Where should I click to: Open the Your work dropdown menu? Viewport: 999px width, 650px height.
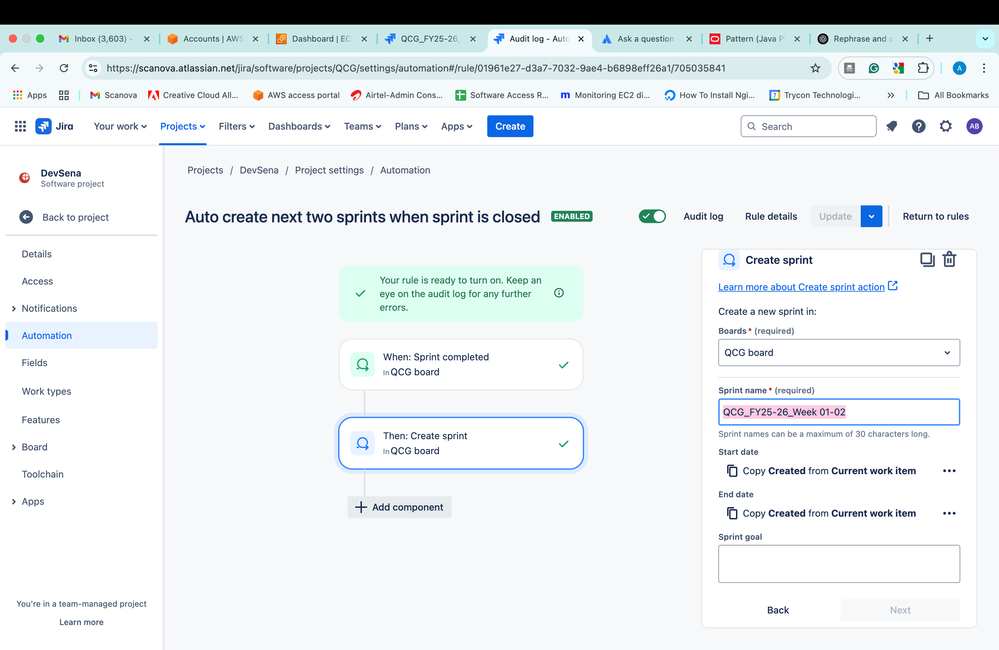[x=120, y=126]
